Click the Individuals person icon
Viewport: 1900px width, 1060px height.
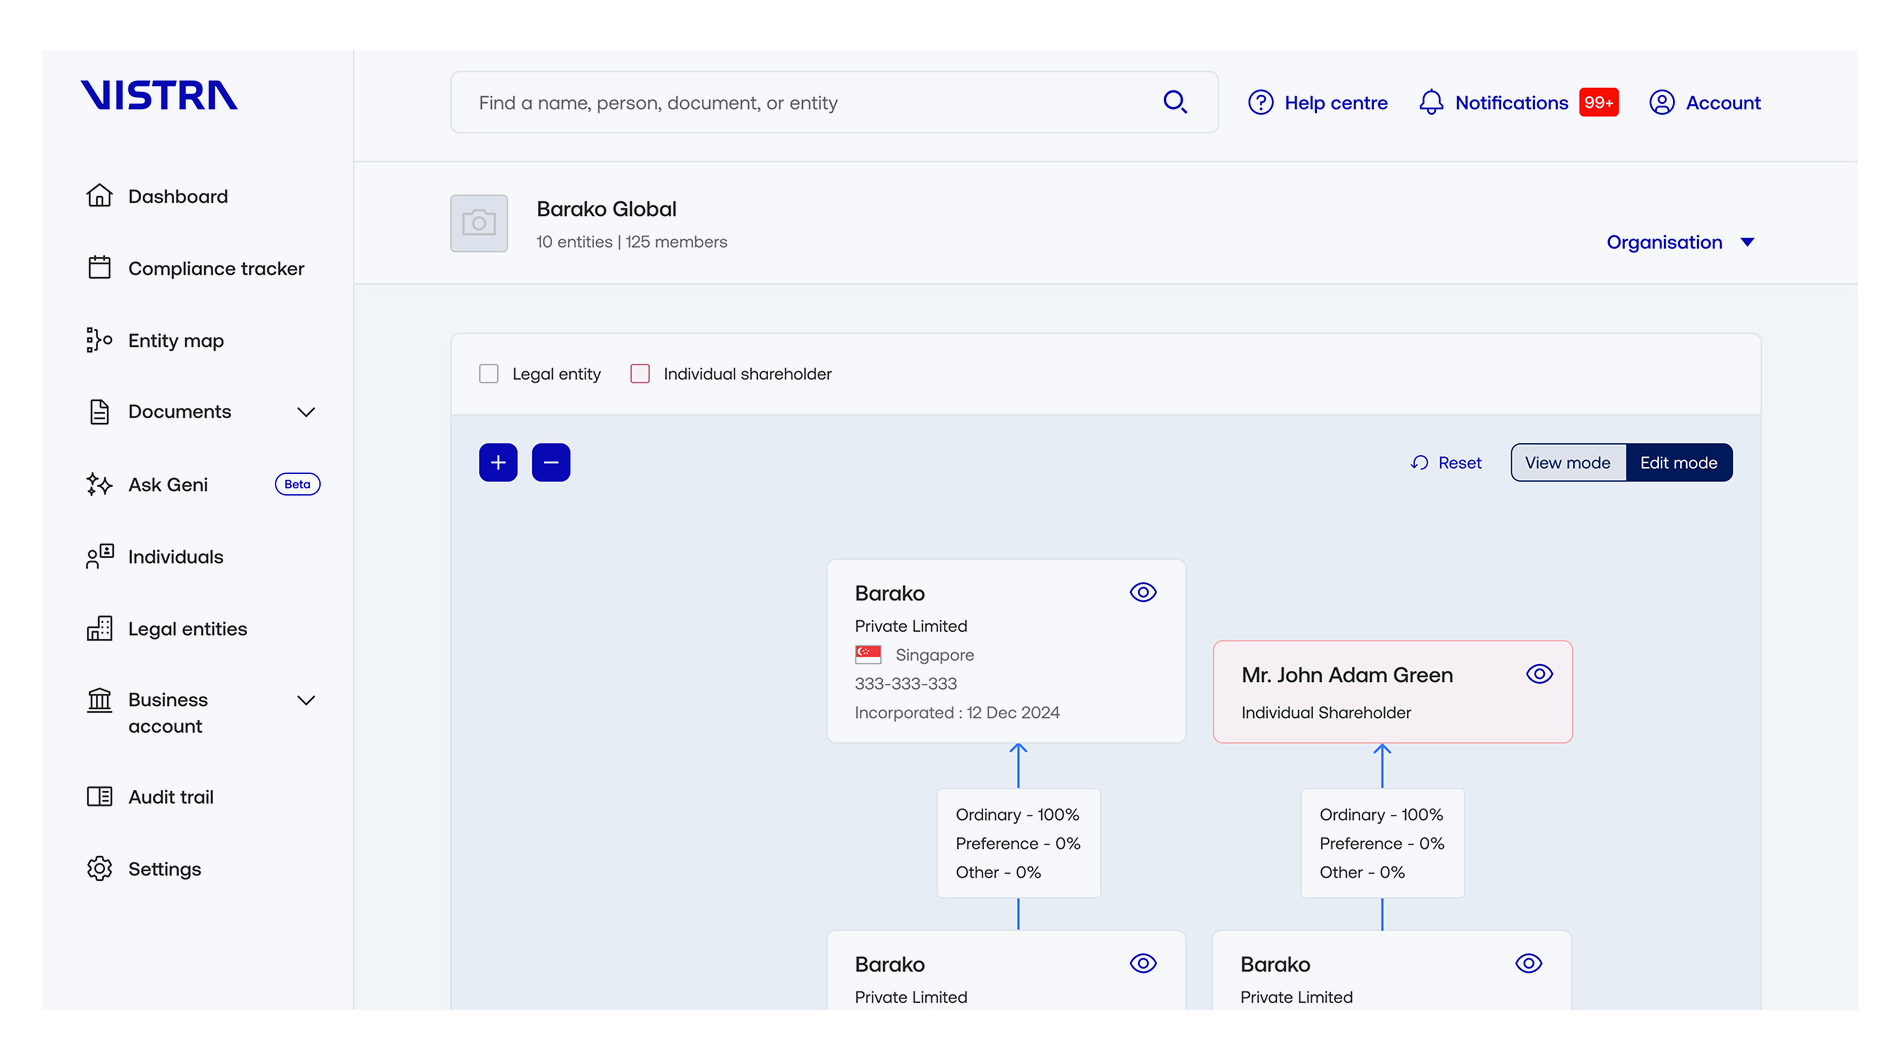[99, 557]
